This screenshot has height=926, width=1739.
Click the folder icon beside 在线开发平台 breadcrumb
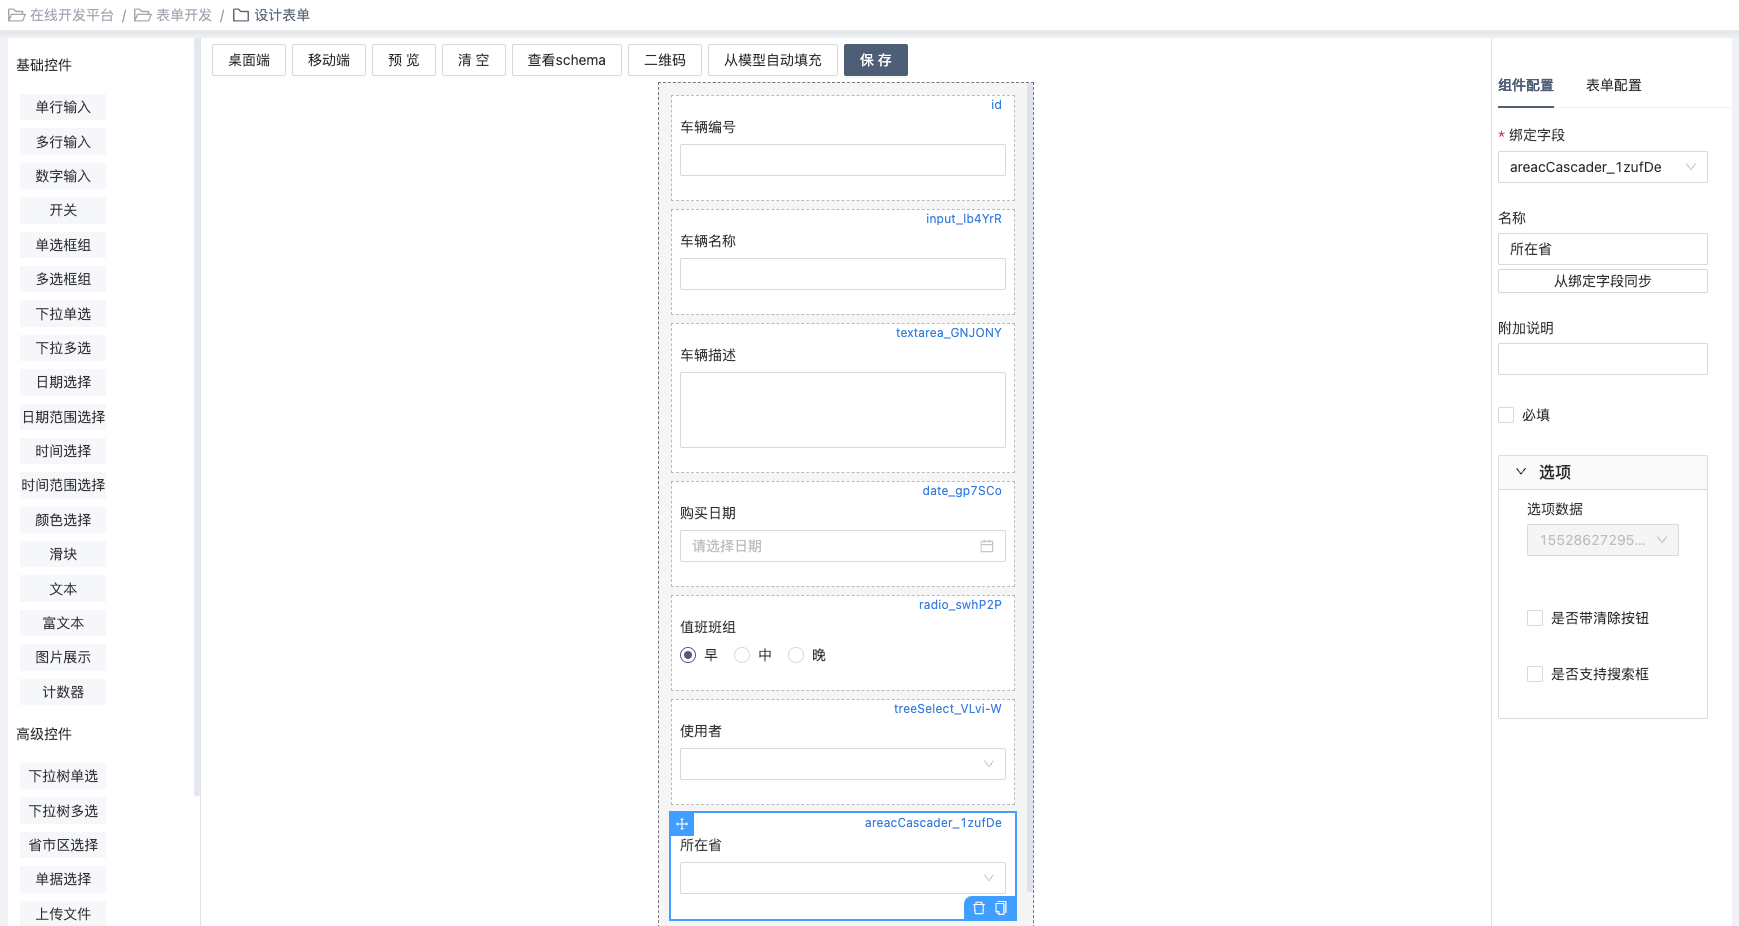16,15
